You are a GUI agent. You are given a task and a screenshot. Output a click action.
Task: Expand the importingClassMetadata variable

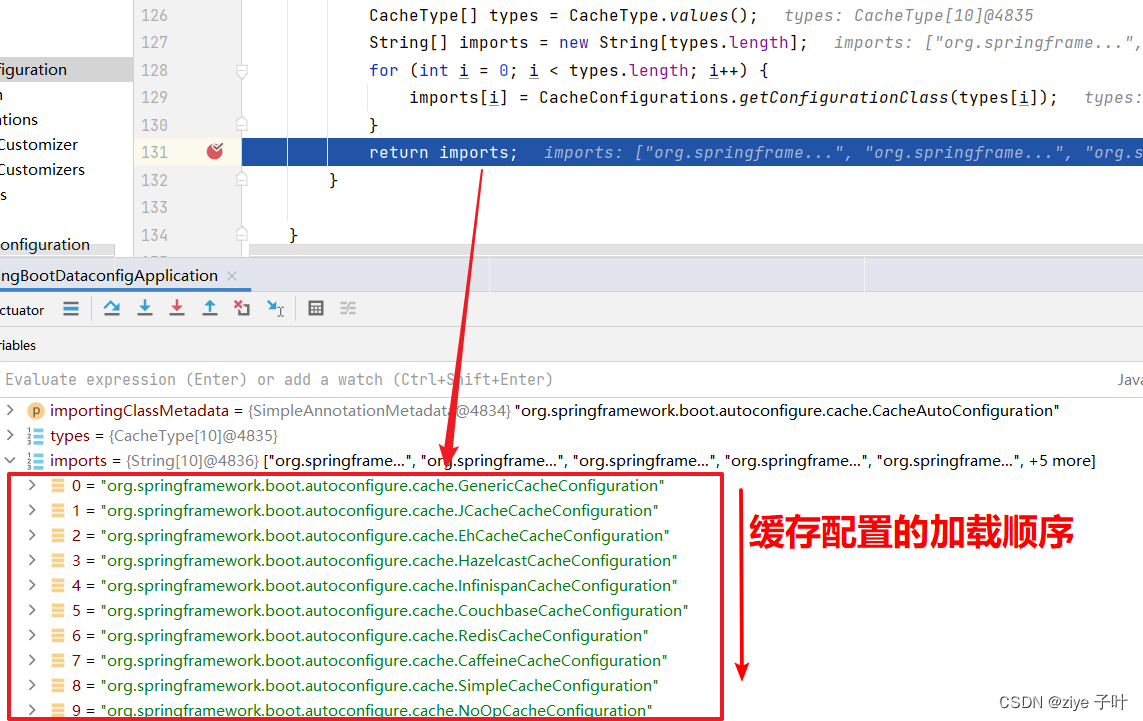(10, 410)
